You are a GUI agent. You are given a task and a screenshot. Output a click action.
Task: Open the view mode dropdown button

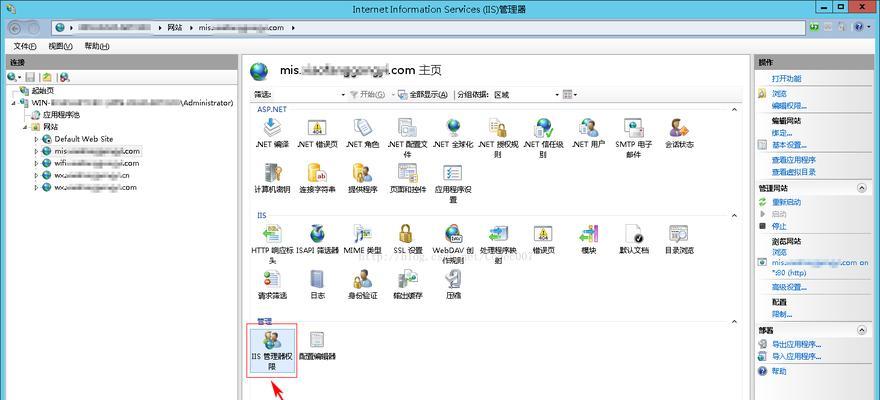tap(570, 95)
